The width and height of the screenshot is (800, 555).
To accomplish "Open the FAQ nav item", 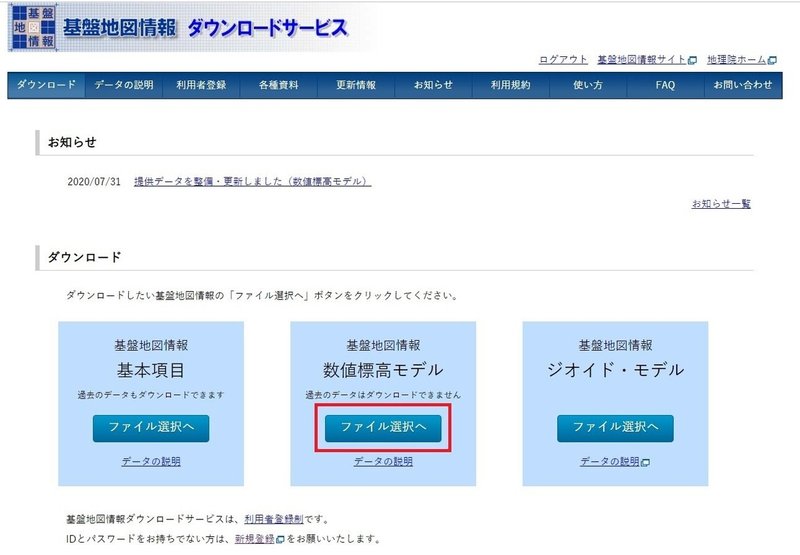I will click(665, 85).
